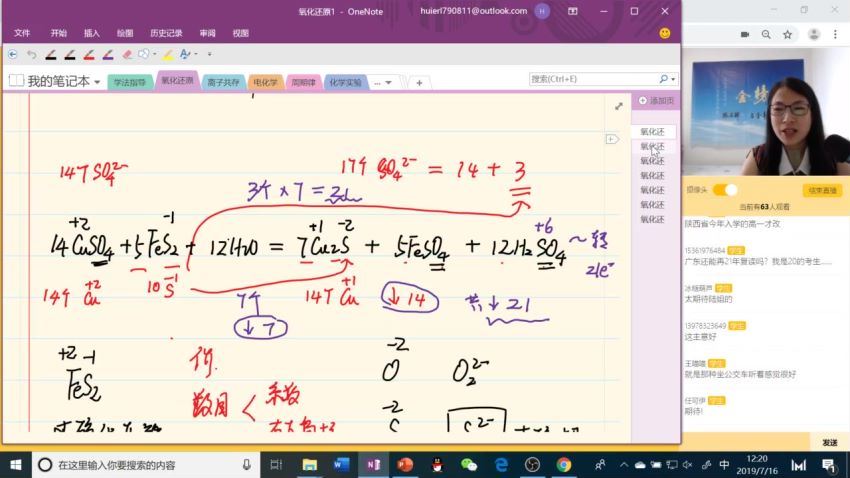Pick the eraser tool

(127, 54)
